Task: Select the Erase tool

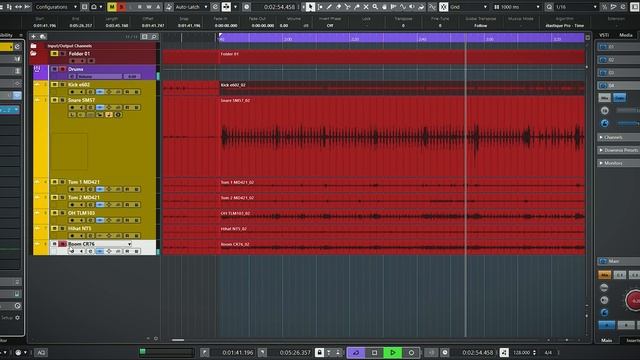Action: point(338,7)
